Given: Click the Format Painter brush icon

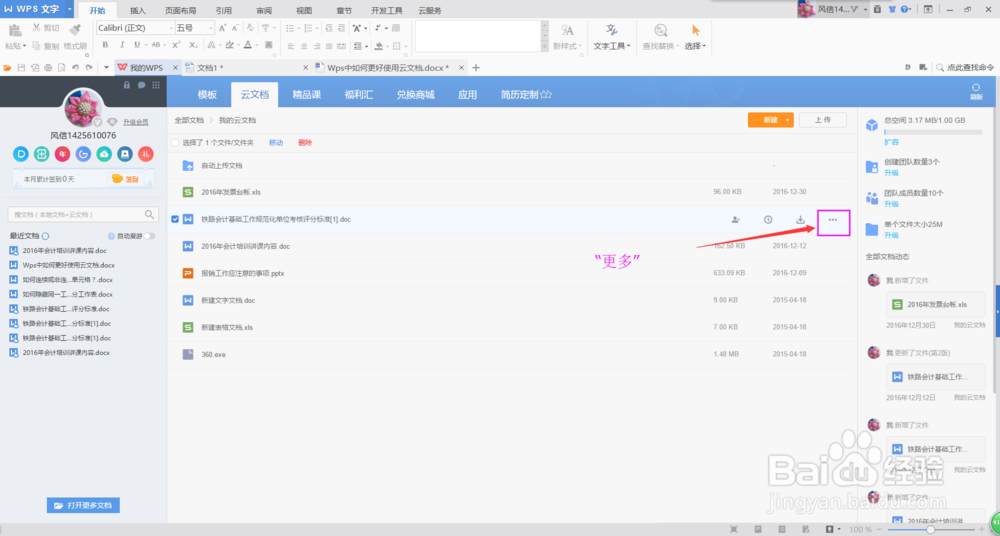Looking at the screenshot, I should [75, 29].
